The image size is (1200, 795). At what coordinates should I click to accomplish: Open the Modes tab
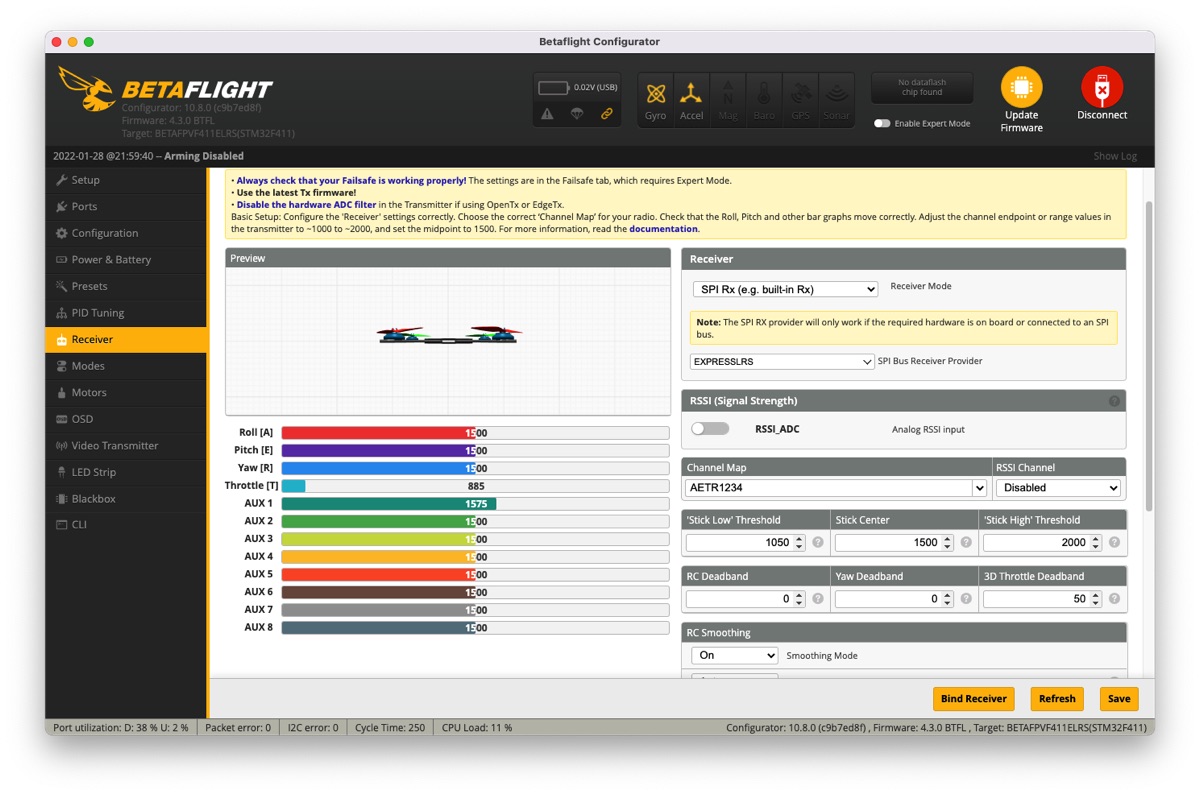[x=126, y=366]
